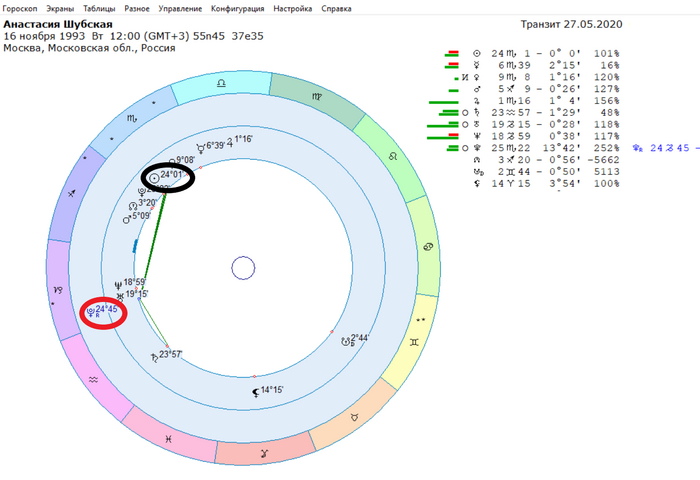
Task: Click the strength bar beside the Jupiter row
Action: click(443, 103)
